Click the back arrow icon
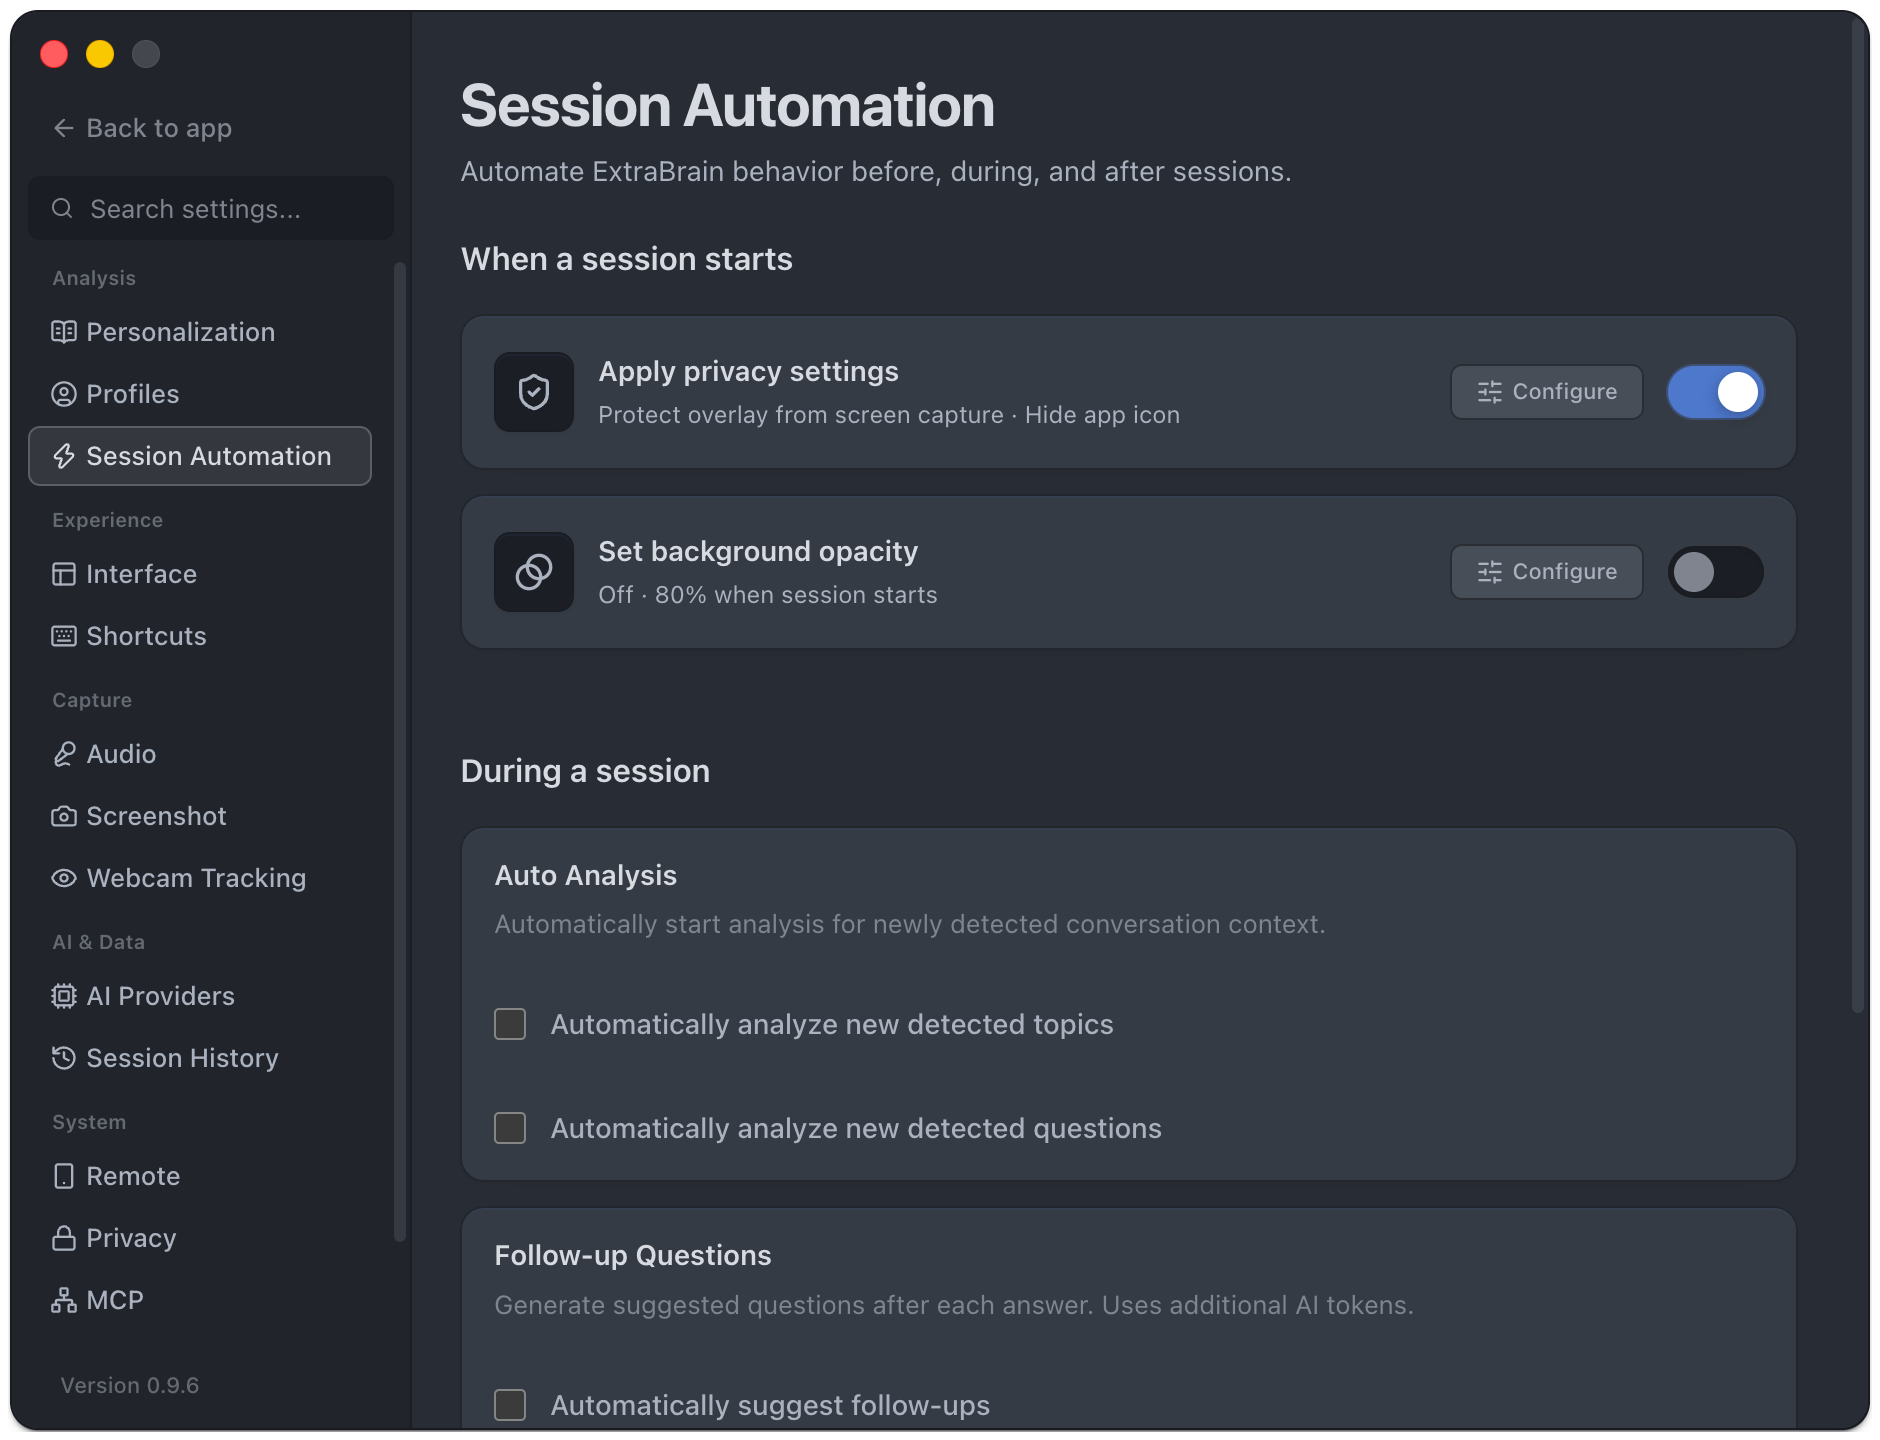 [64, 128]
